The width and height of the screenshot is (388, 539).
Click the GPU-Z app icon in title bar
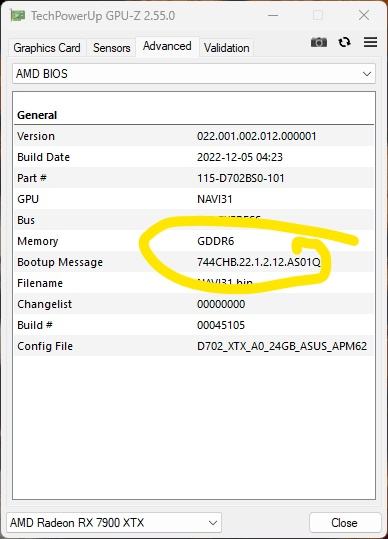pyautogui.click(x=18, y=15)
